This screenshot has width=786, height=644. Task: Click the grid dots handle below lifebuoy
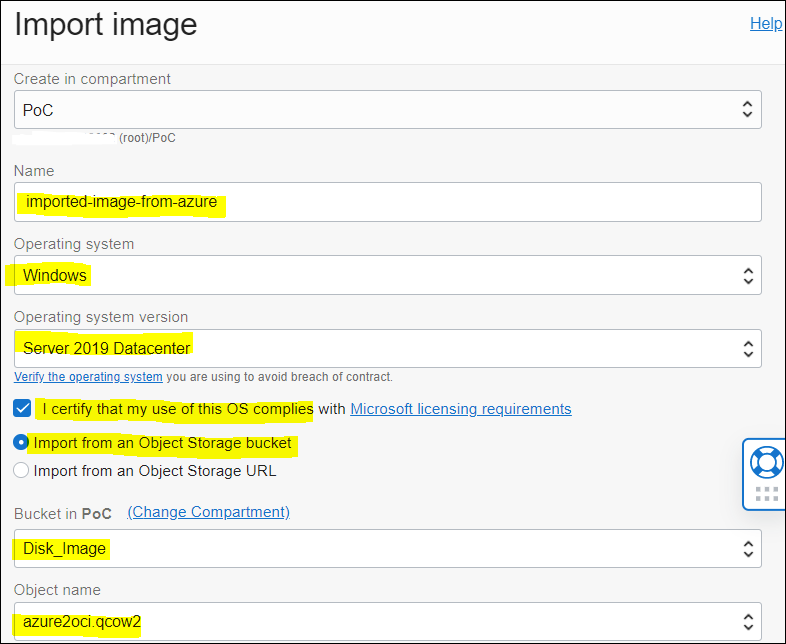767,493
